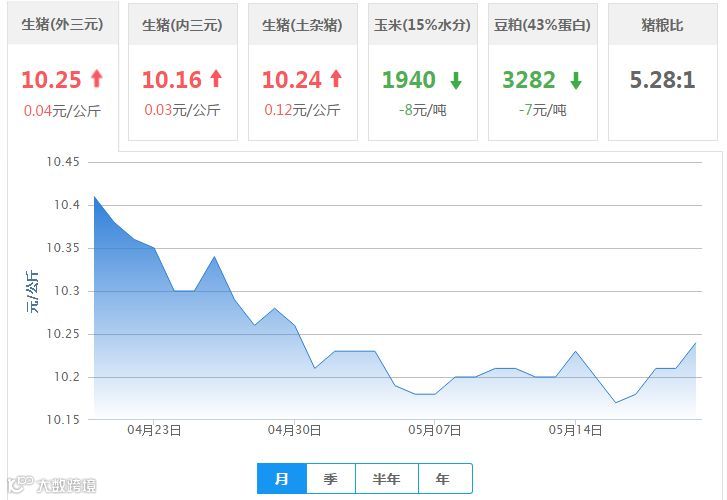Switch chart to 年 range
The width and height of the screenshot is (727, 500).
coord(445,479)
